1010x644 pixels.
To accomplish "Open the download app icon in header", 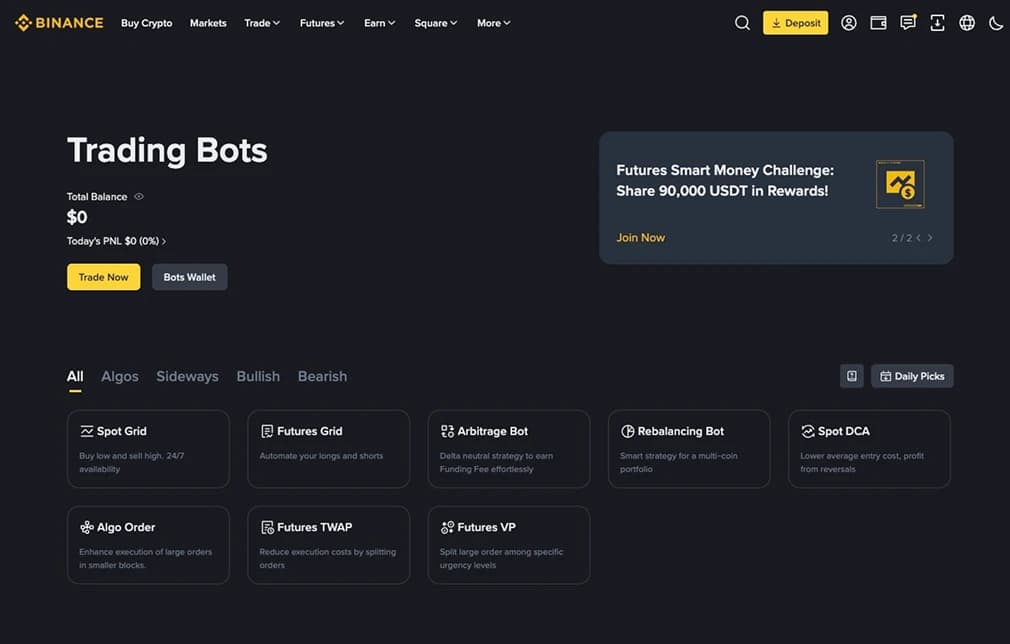I will 937,21.
